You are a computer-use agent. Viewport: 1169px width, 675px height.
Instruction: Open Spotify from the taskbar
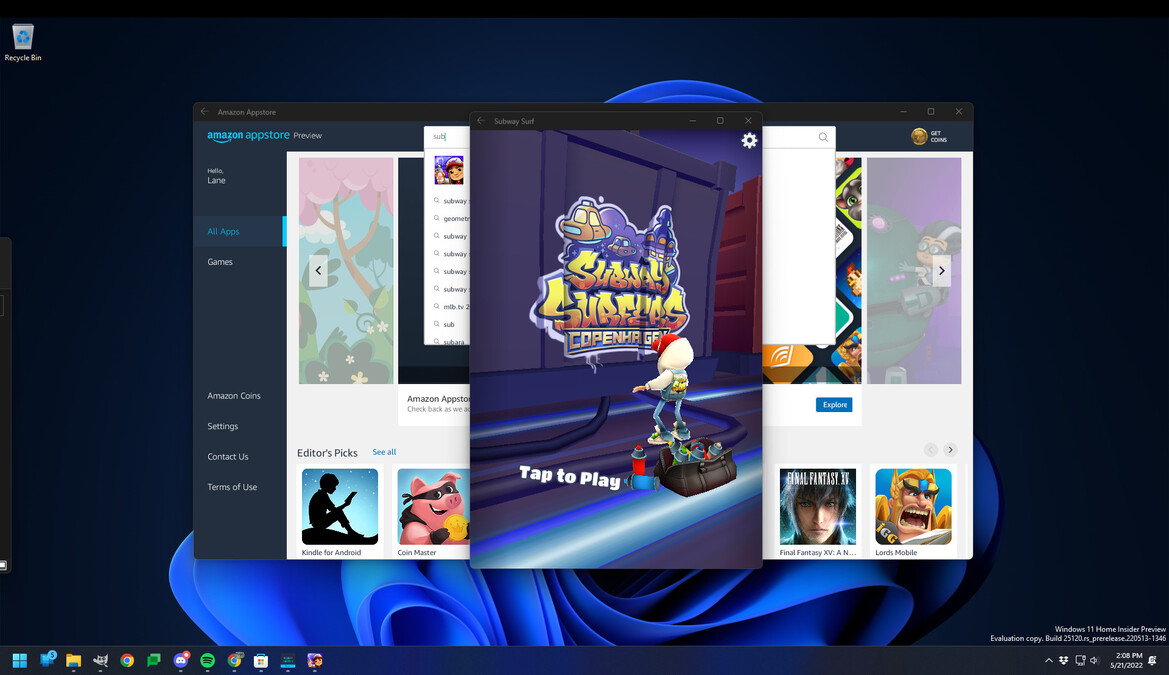point(207,660)
